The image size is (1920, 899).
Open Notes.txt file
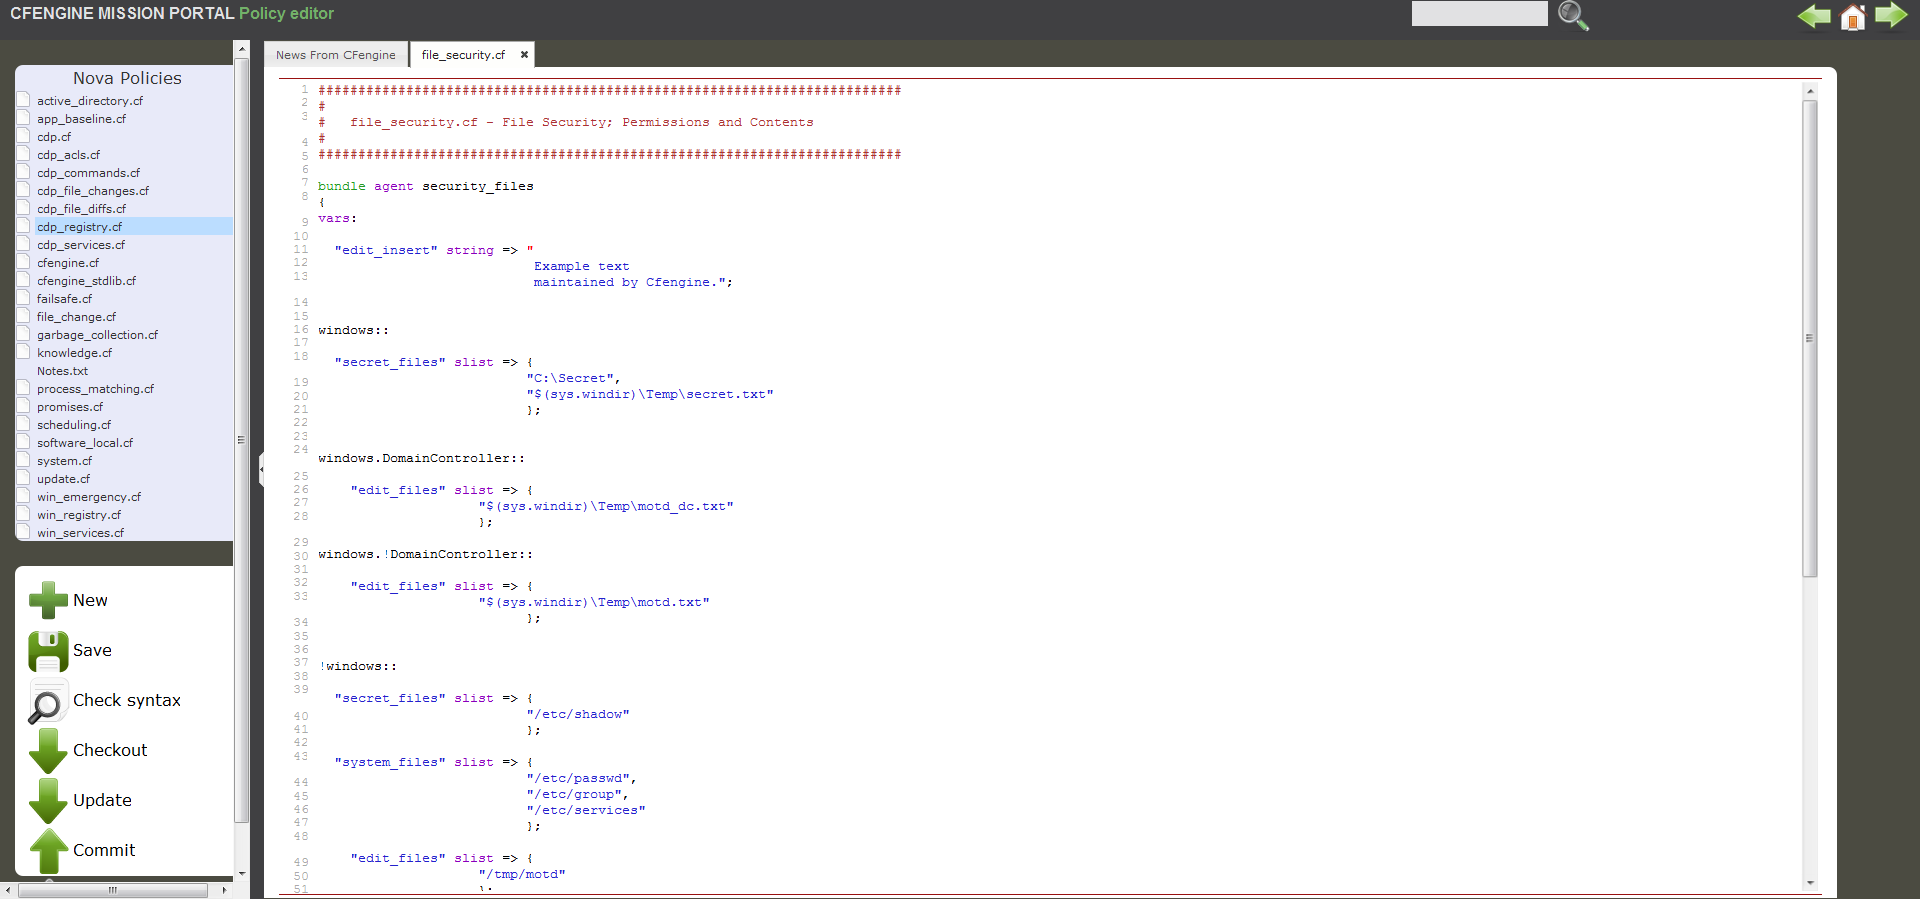[x=62, y=371]
